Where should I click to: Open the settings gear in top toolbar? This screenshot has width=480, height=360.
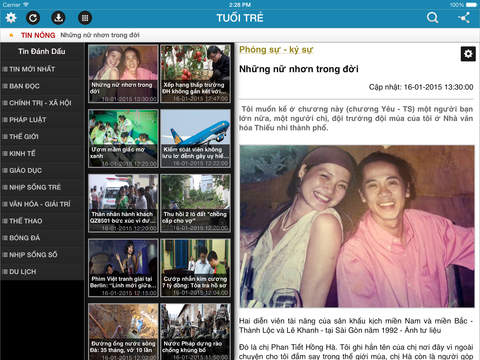tap(11, 18)
